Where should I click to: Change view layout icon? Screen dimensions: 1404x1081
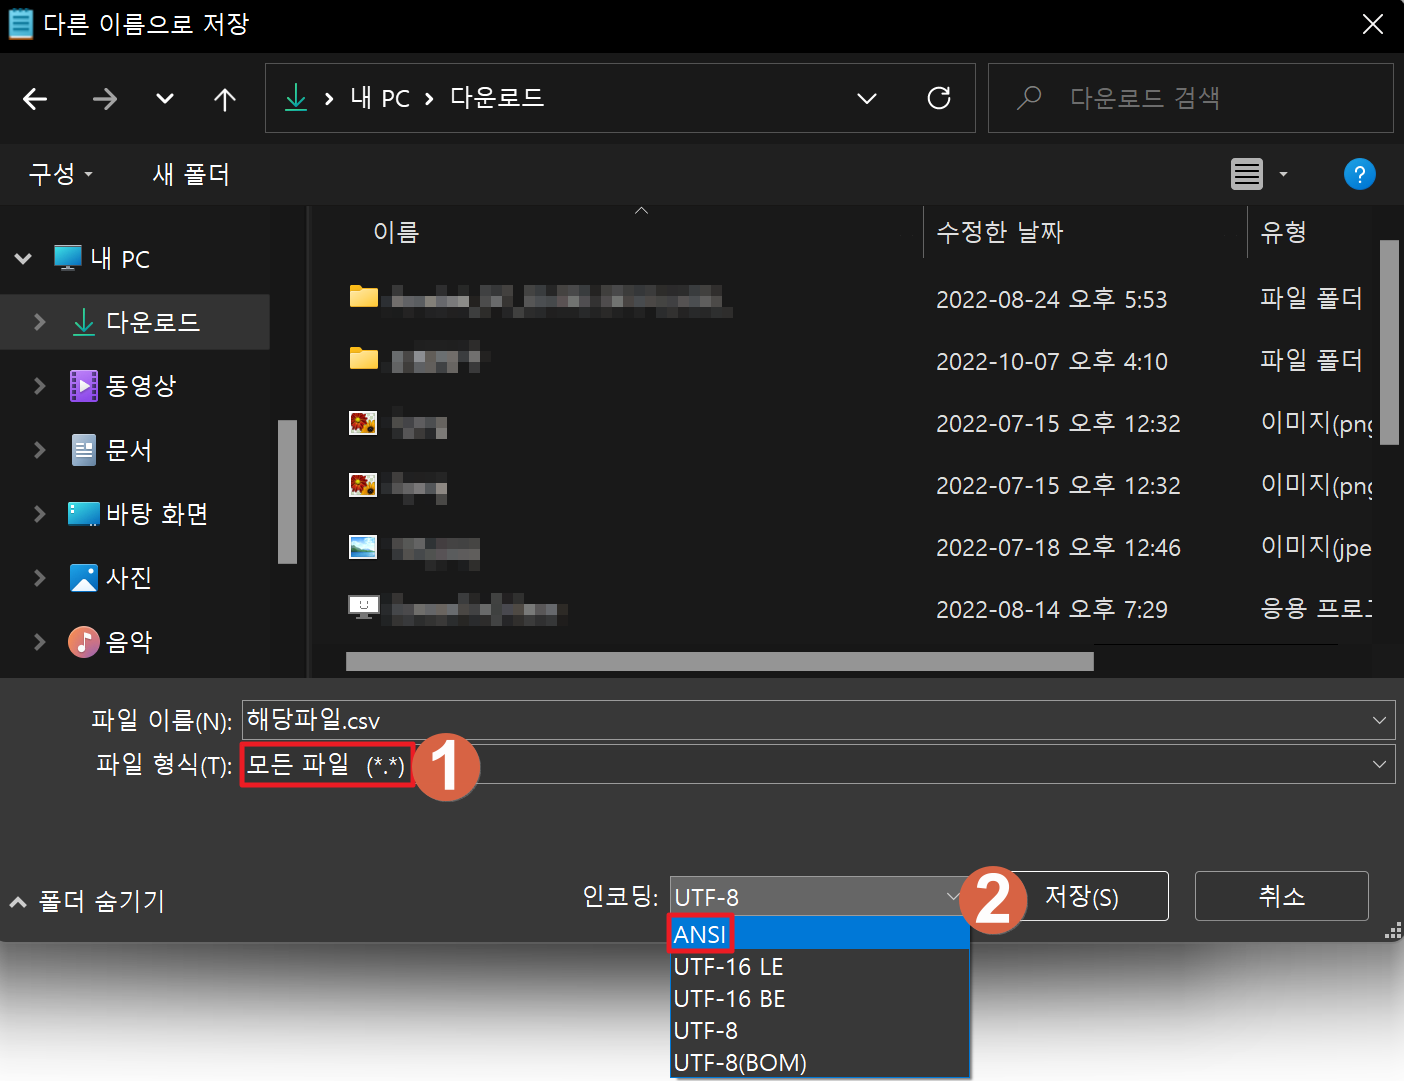[x=1246, y=174]
